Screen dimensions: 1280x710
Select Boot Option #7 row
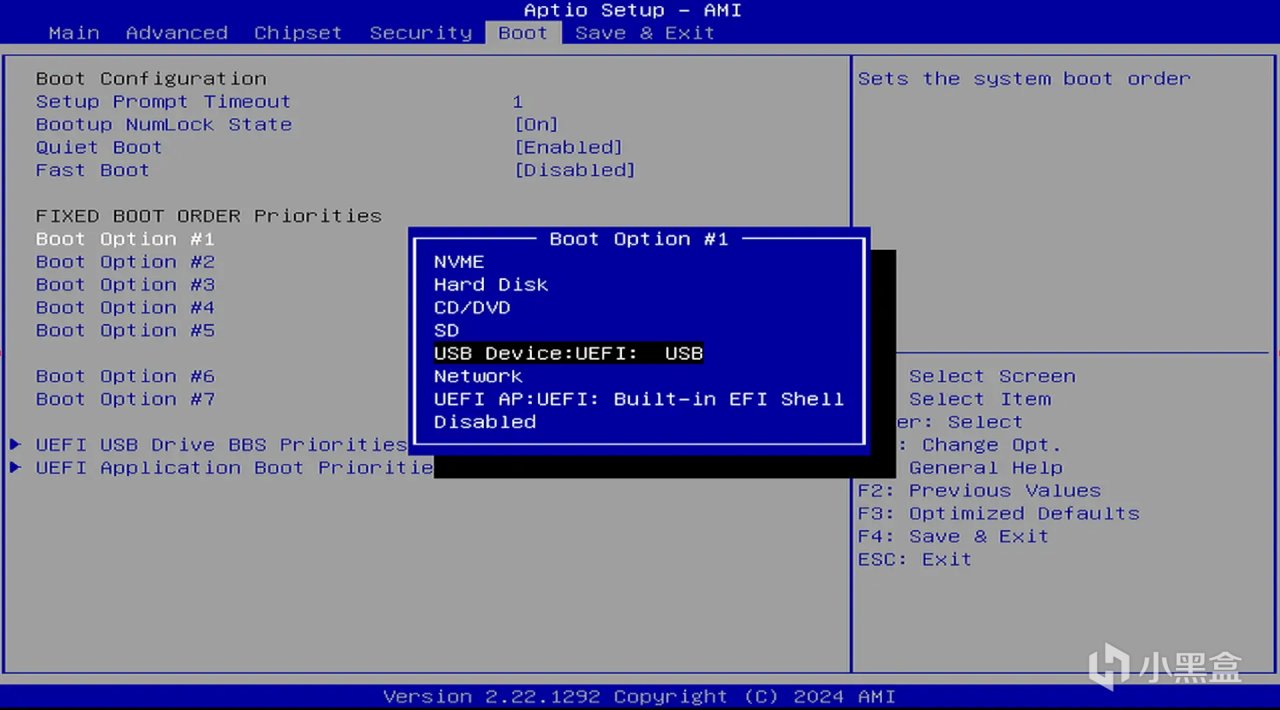tap(125, 400)
